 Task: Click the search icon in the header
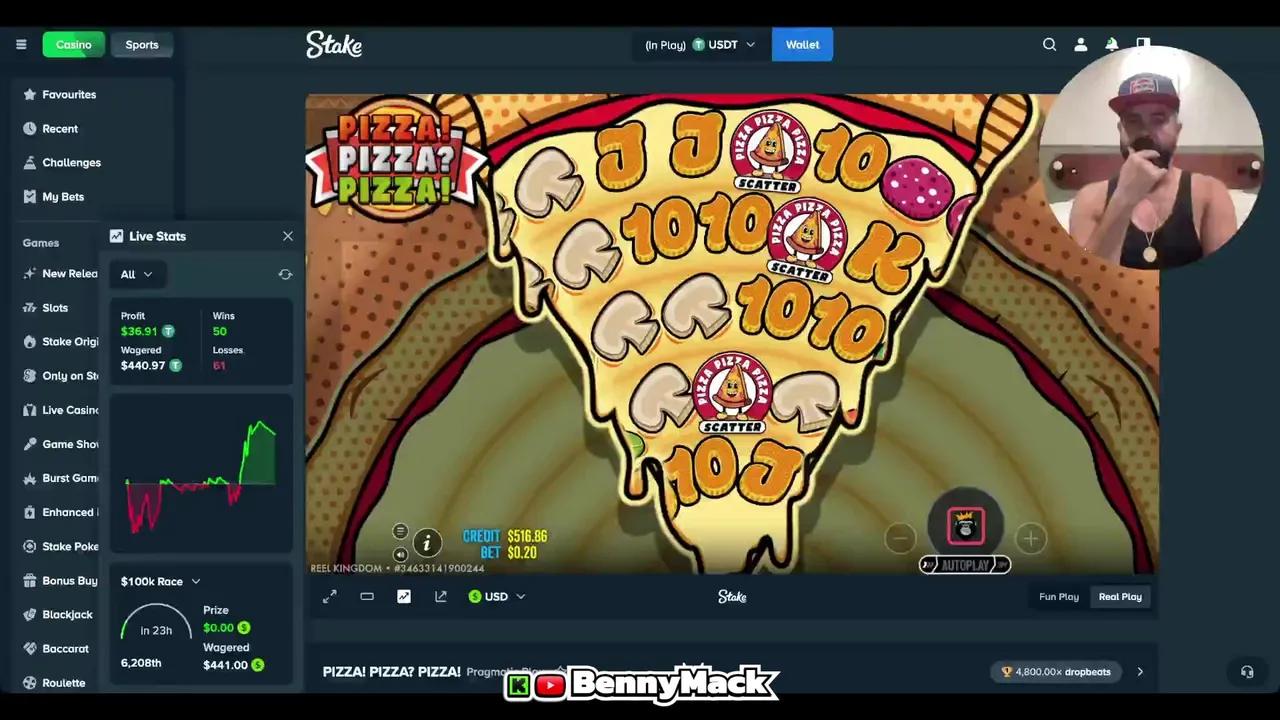click(1049, 44)
